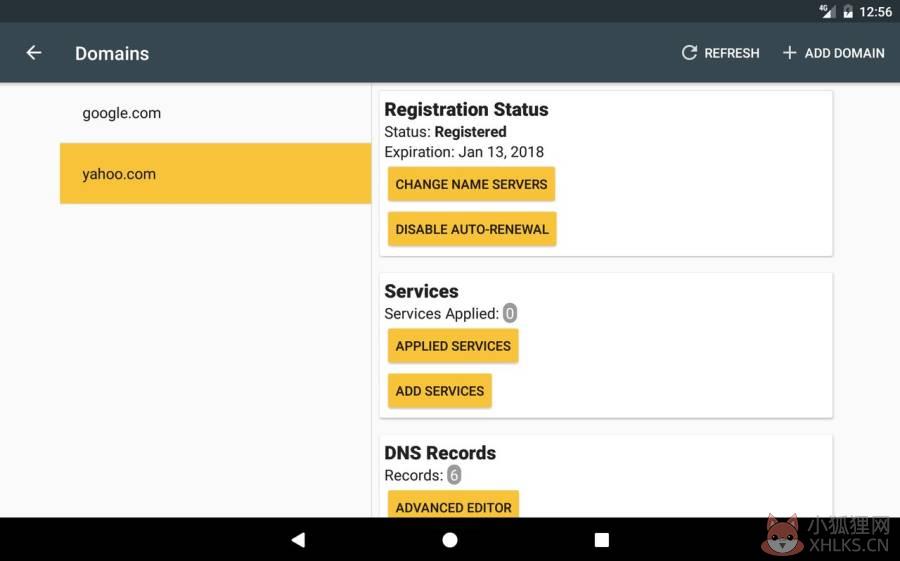Click the ADD DOMAIN text label
The image size is (900, 561).
(x=844, y=53)
